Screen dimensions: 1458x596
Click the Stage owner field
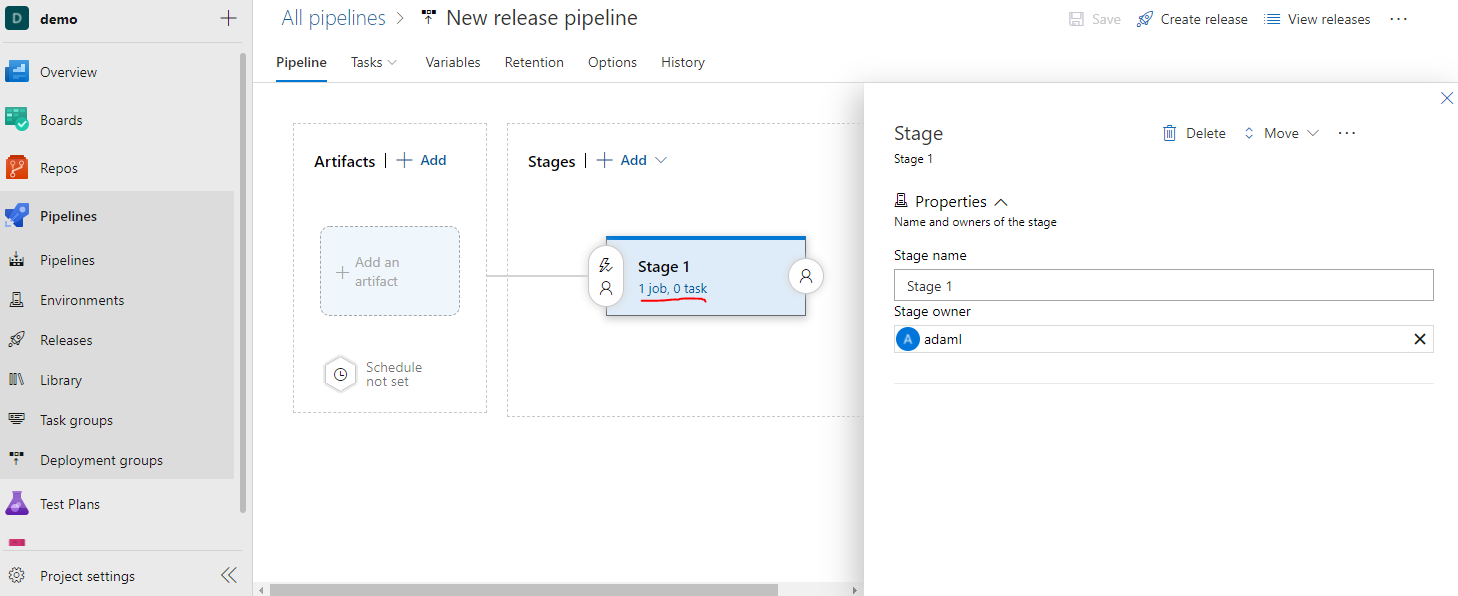pos(1164,339)
